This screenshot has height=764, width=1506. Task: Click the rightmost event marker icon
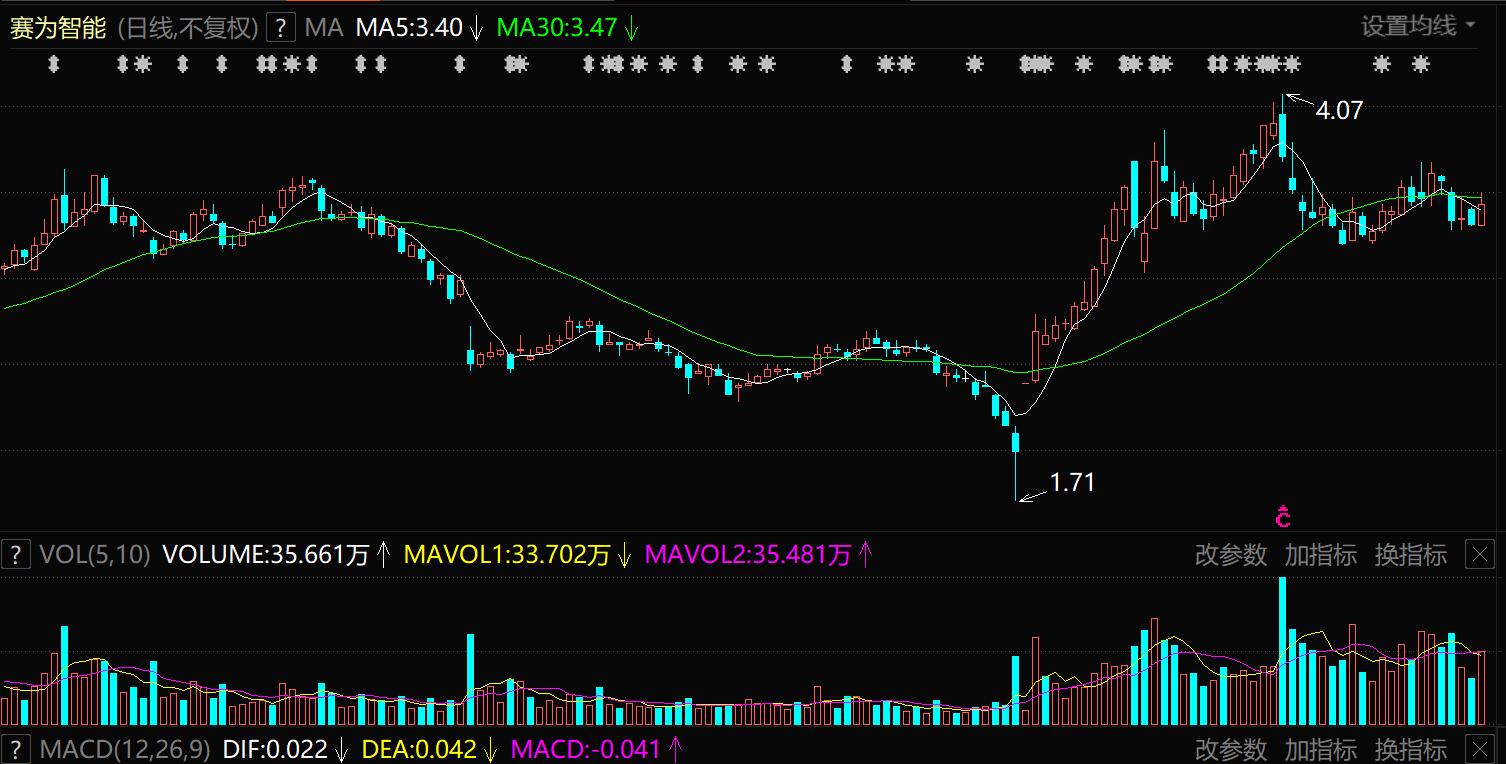1420,65
